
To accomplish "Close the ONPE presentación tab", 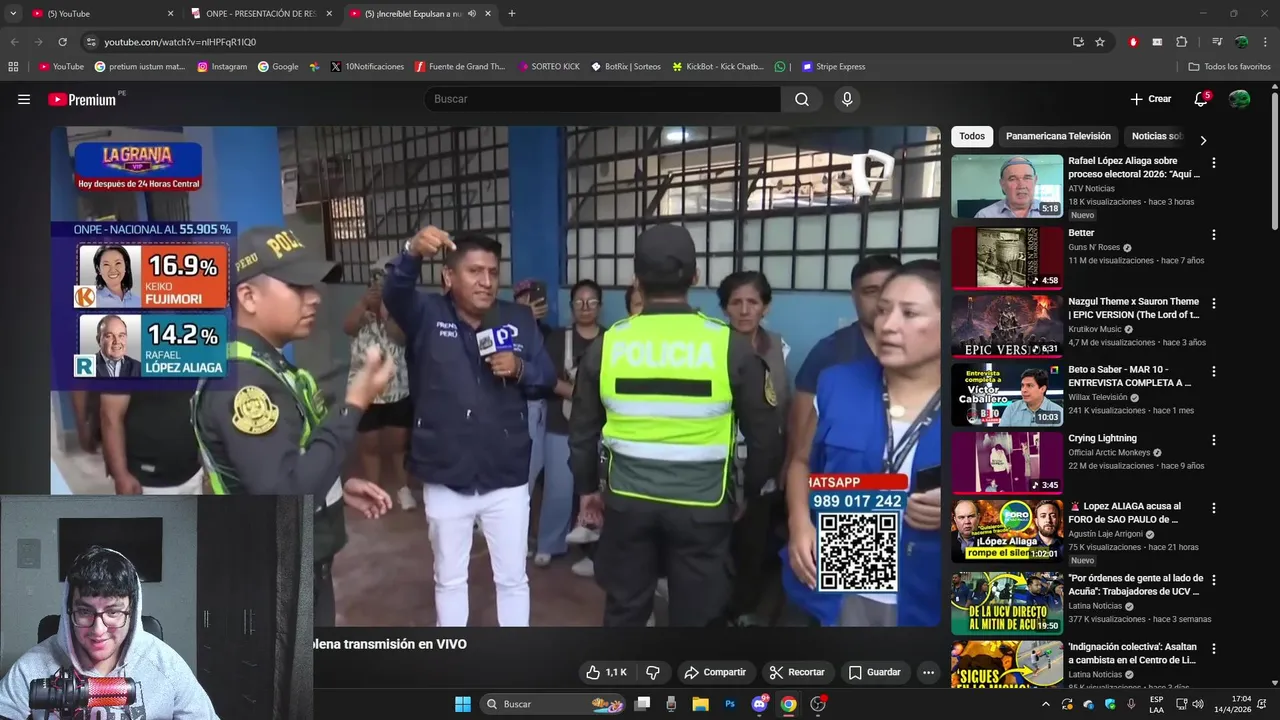I will pyautogui.click(x=328, y=14).
